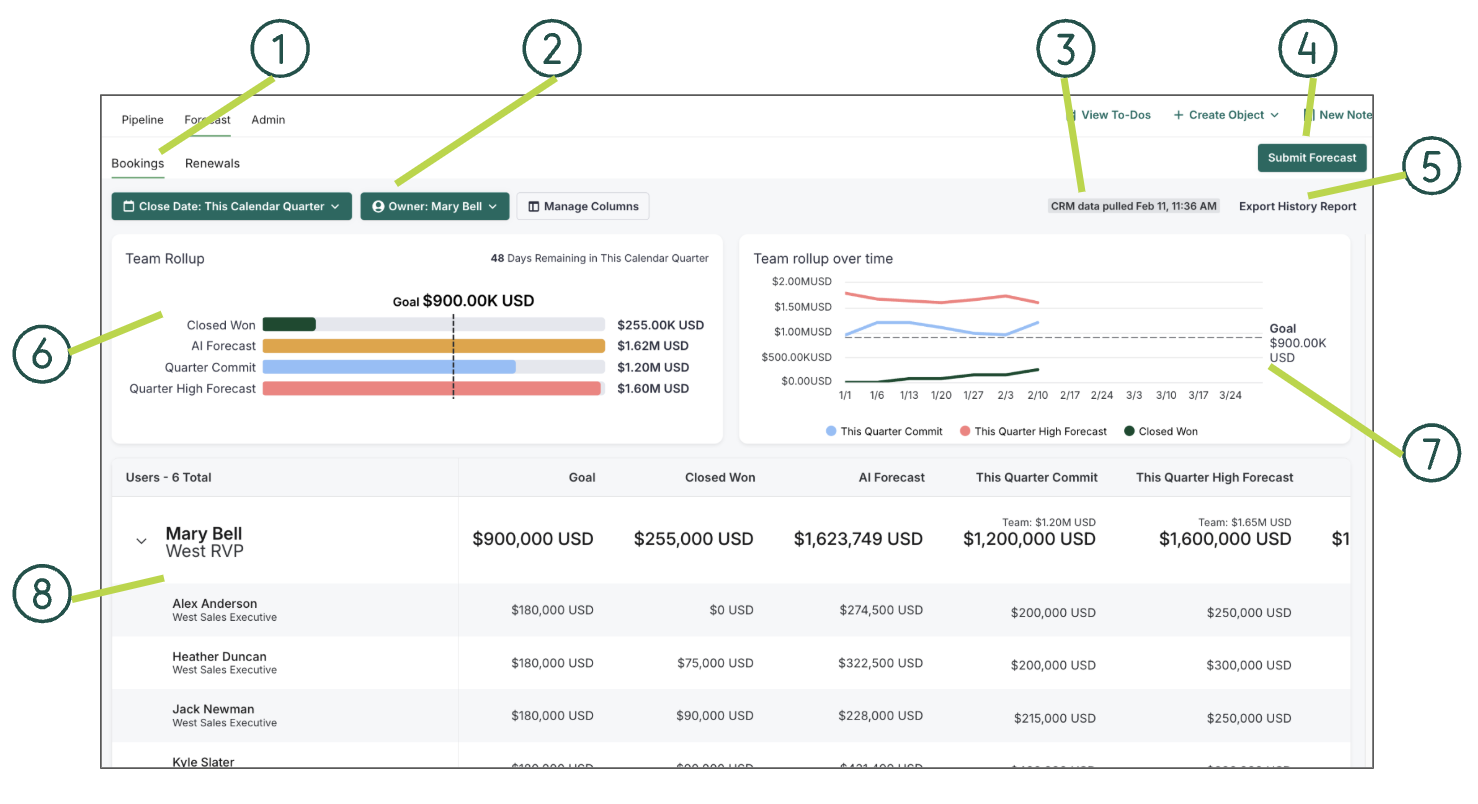Screen dimensions: 1478x804
Task: Switch to the Renewals sub-tab
Action: tap(212, 163)
